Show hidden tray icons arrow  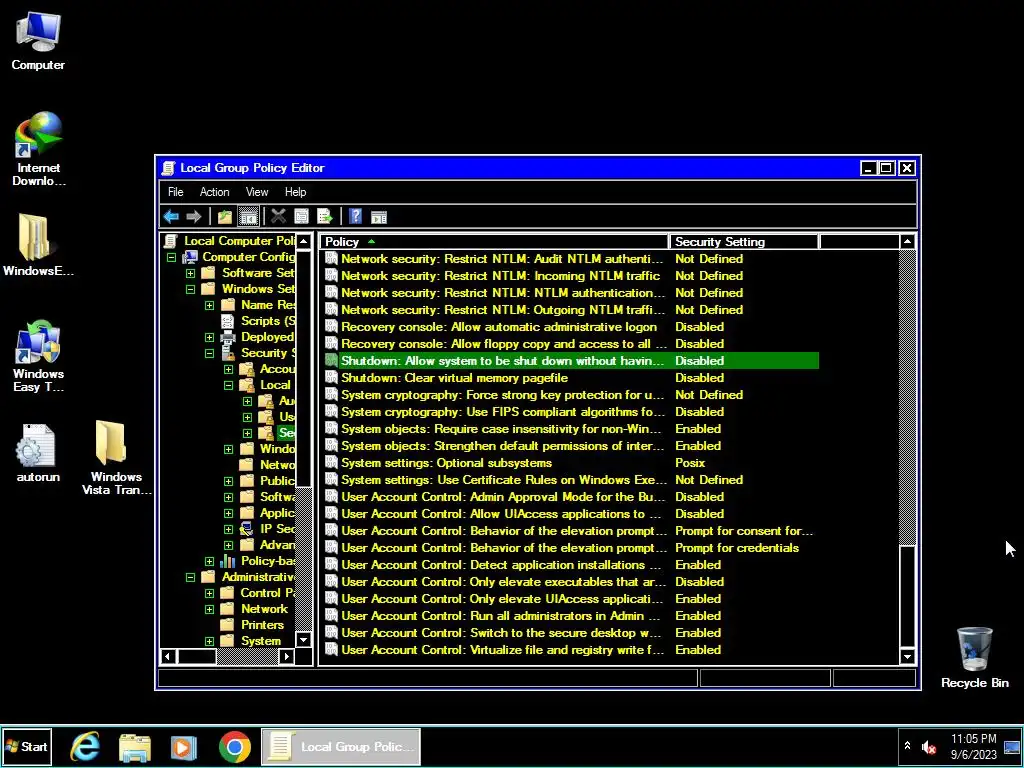[907, 746]
